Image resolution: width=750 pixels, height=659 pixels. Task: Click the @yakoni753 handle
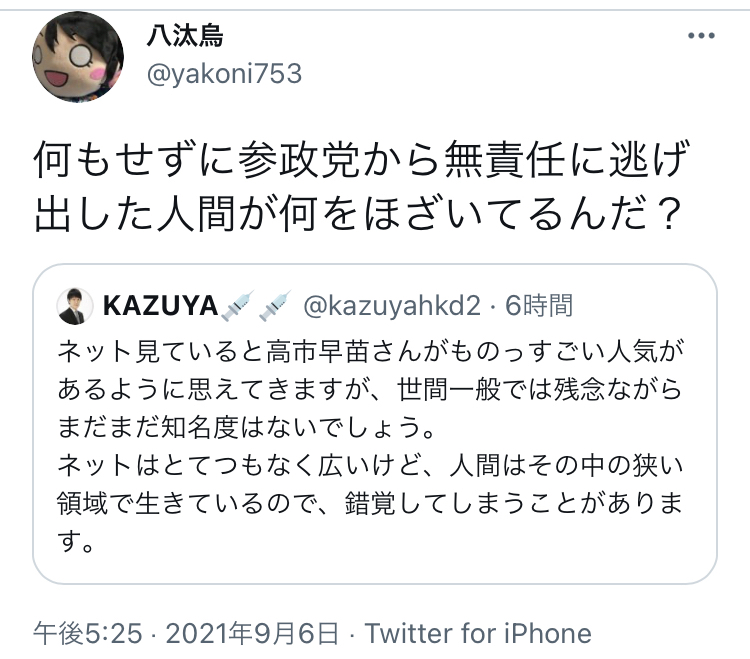(x=224, y=74)
